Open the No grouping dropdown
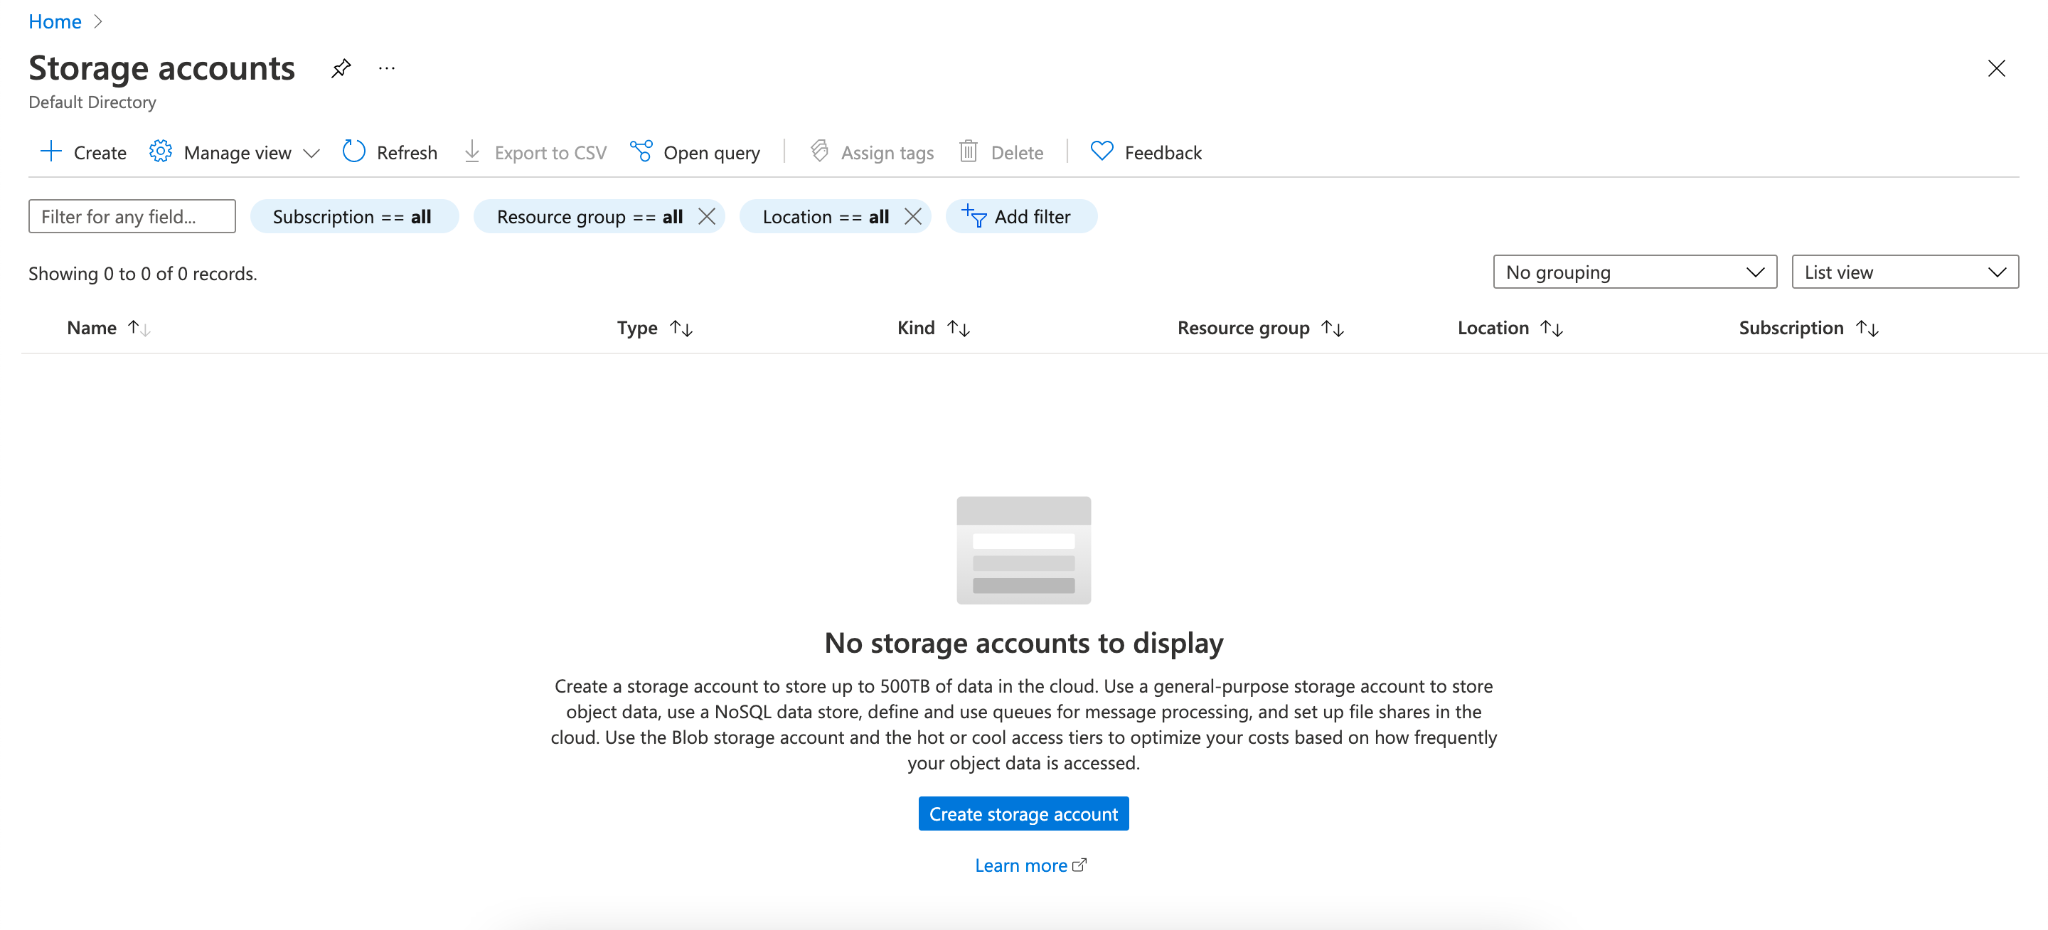This screenshot has width=2048, height=930. tap(1635, 272)
